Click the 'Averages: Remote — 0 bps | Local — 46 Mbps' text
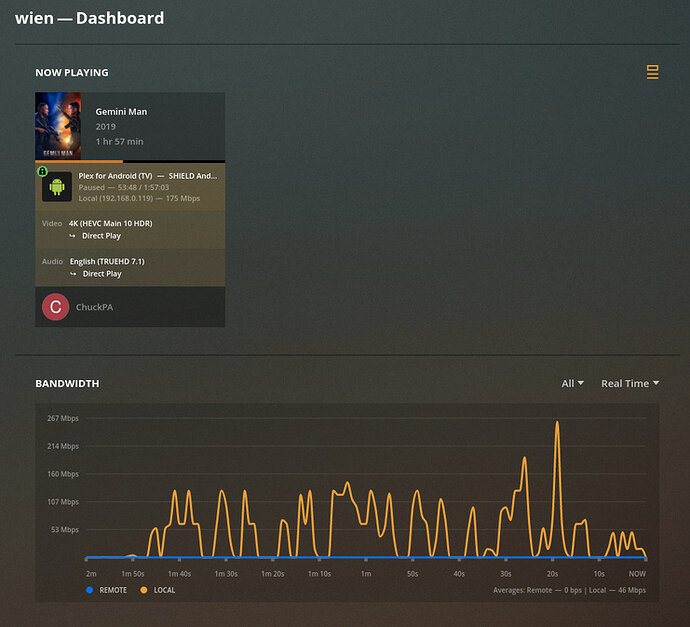 pos(569,590)
